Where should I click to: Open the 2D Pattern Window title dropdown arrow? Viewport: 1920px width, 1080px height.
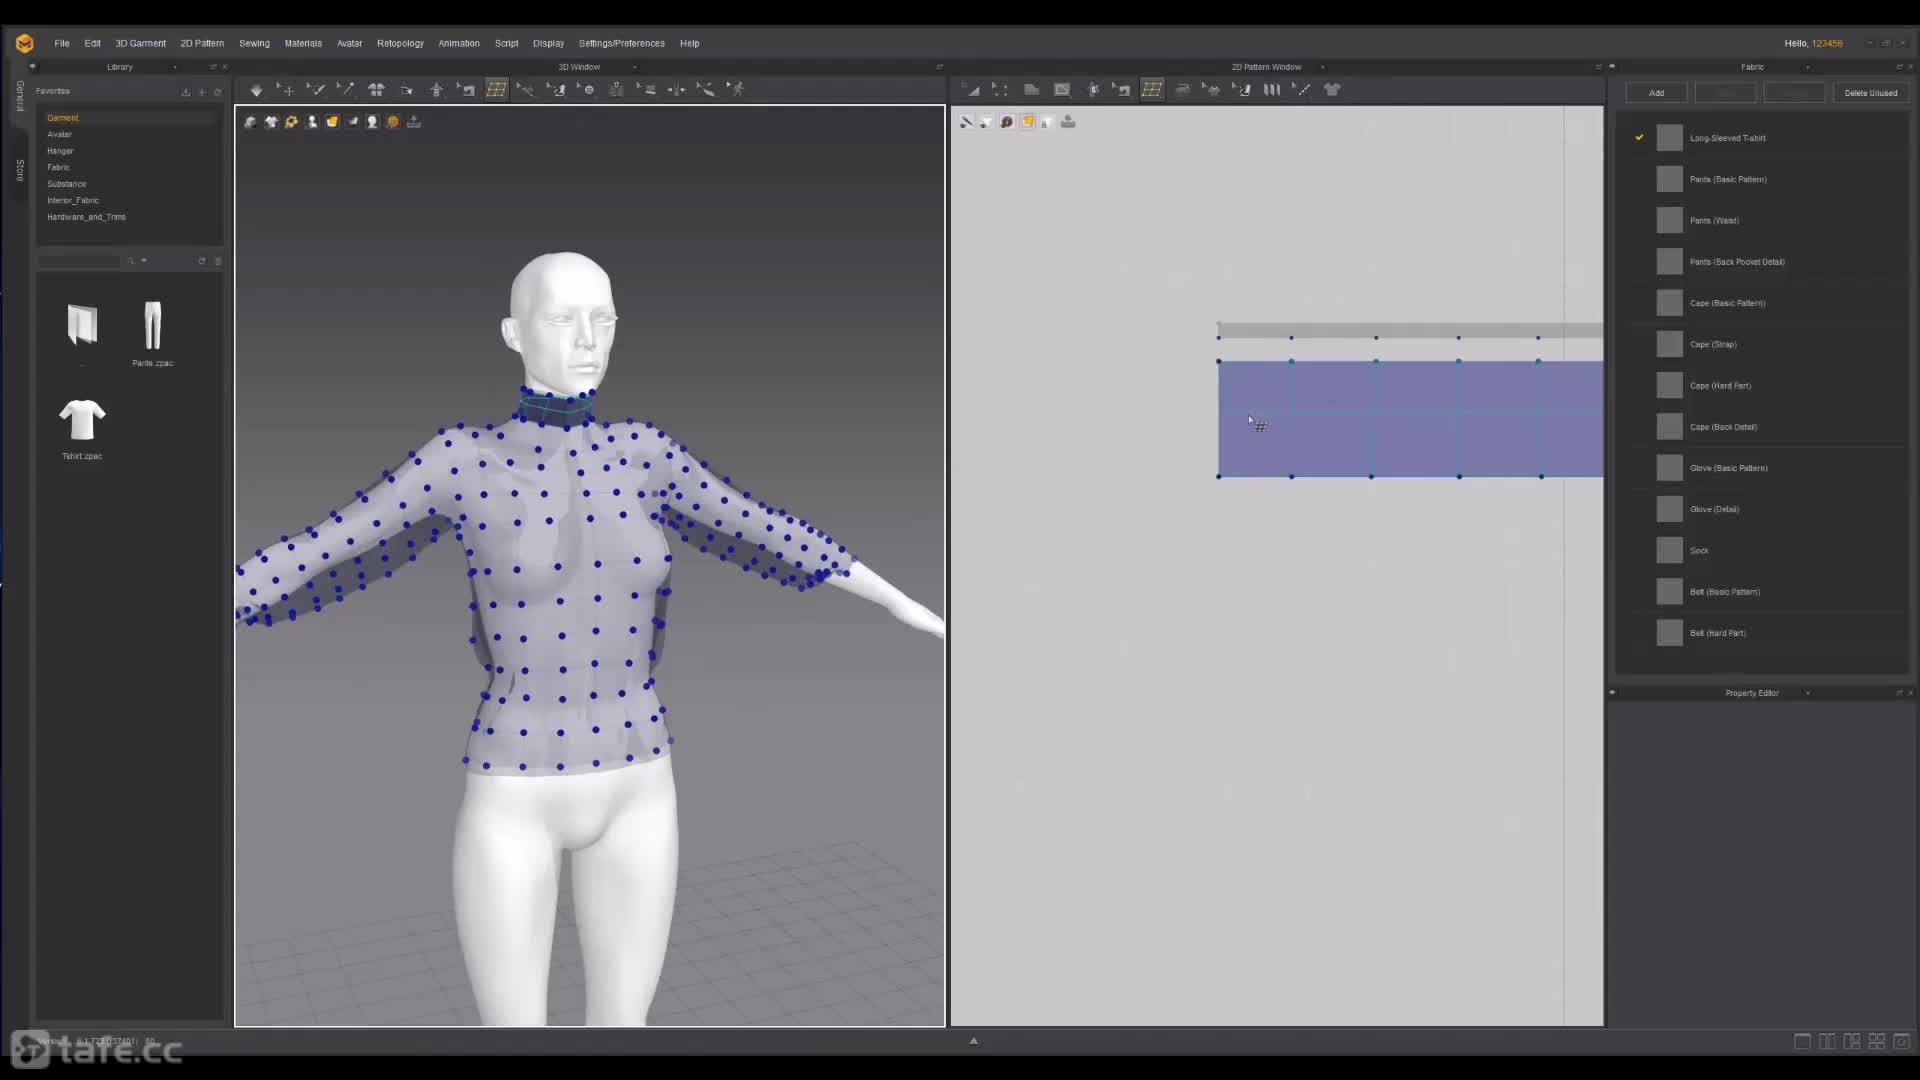(1323, 67)
